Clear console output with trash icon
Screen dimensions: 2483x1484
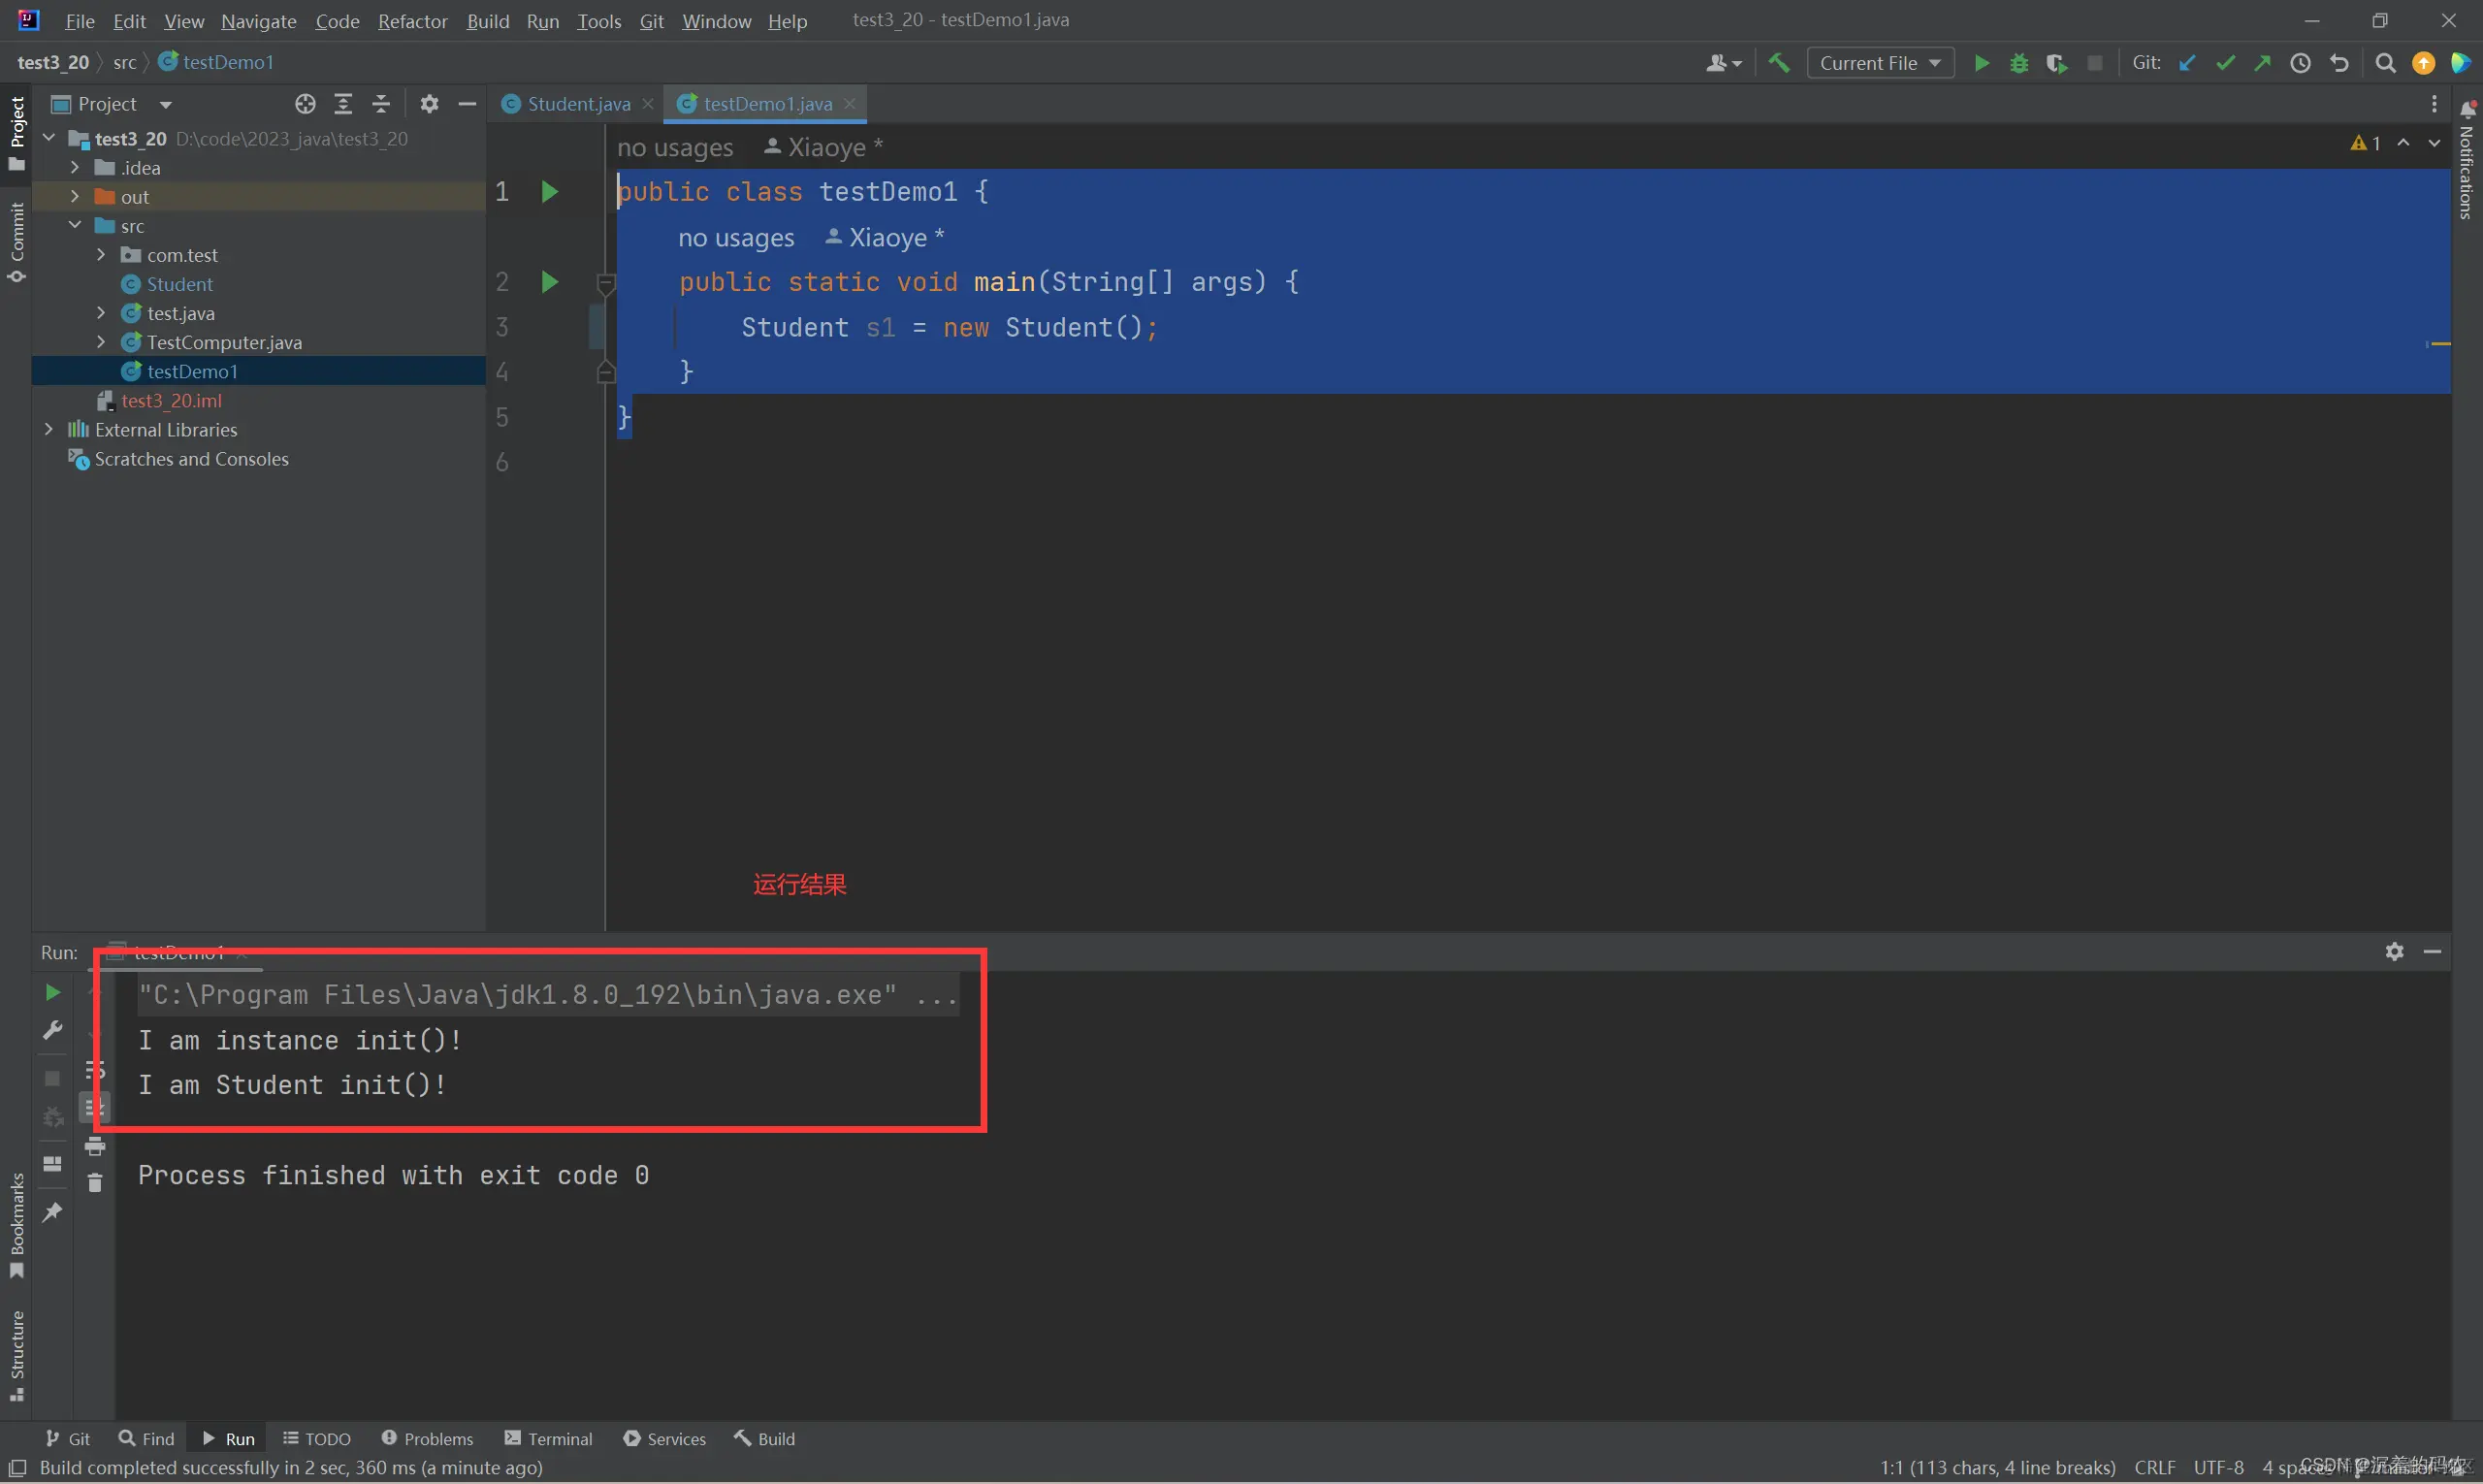(x=95, y=1184)
